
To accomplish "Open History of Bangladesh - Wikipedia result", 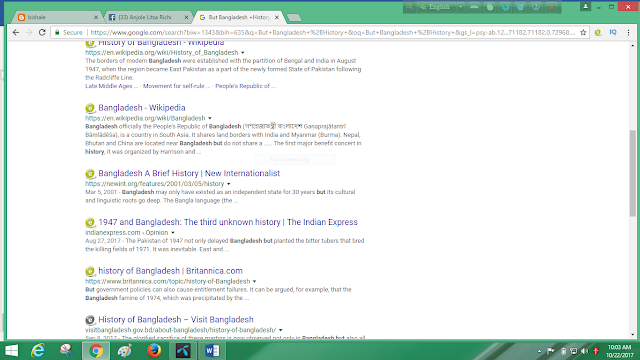I will (161, 42).
